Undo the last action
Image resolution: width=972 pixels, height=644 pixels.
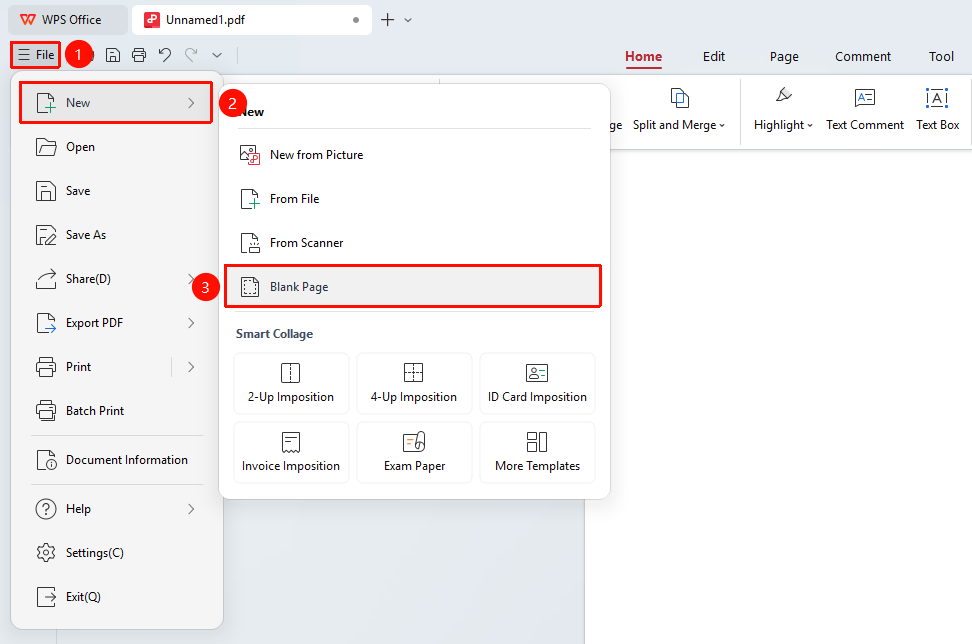165,55
